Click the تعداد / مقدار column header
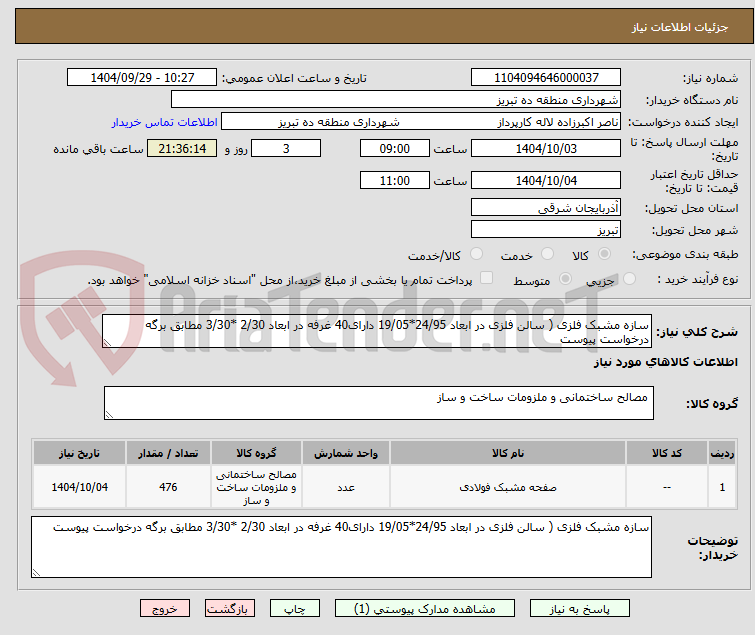This screenshot has height=635, width=755. click(x=168, y=453)
